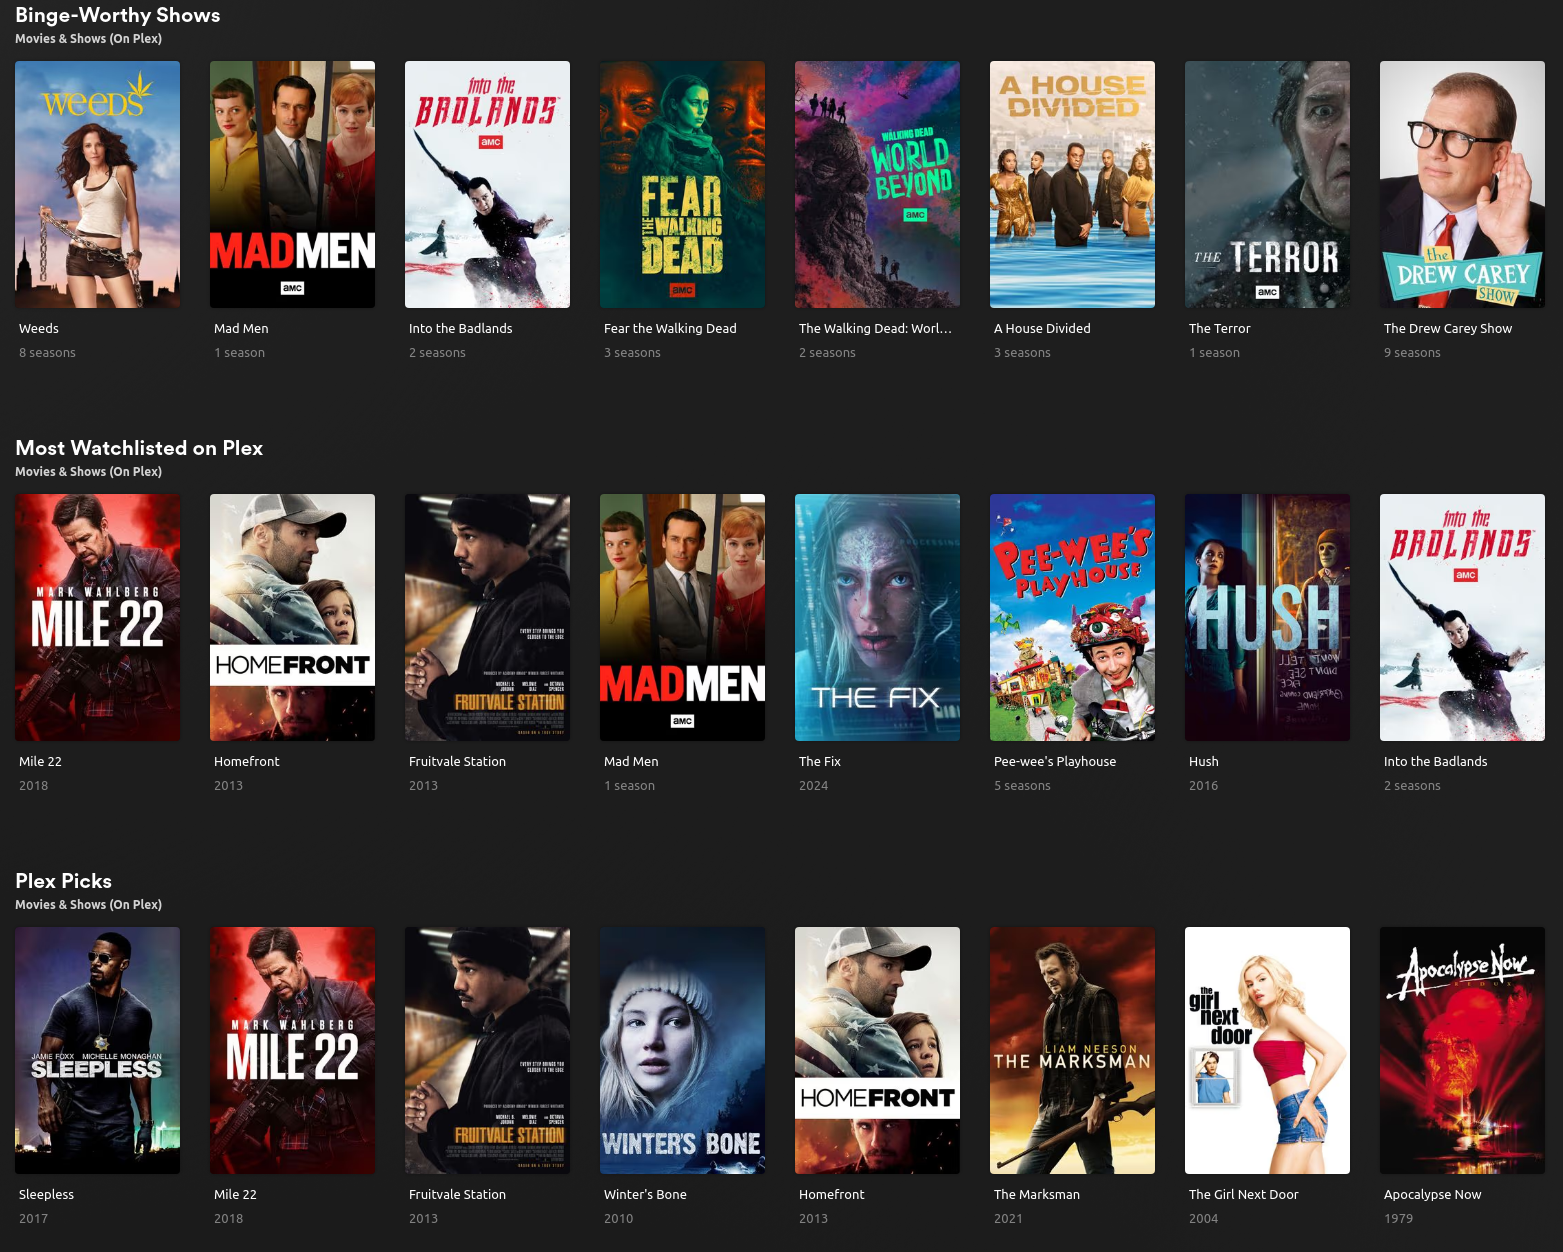Open The Terror poster image
This screenshot has height=1252, width=1563.
click(x=1267, y=184)
